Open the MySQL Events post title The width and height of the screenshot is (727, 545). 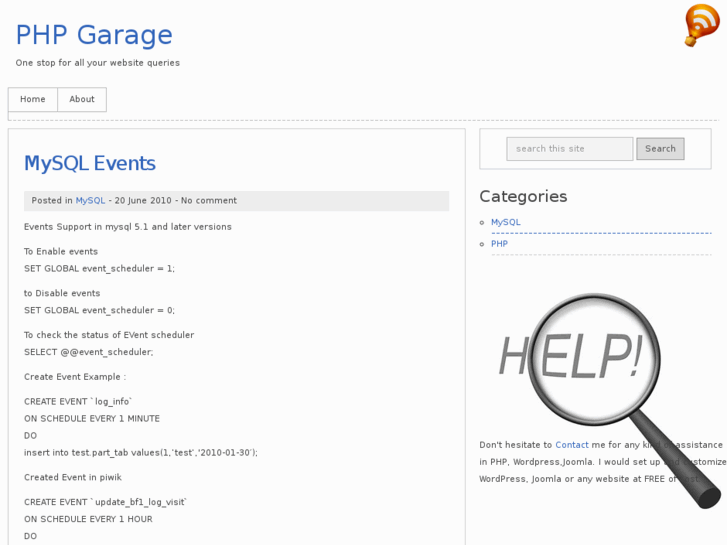pos(90,164)
